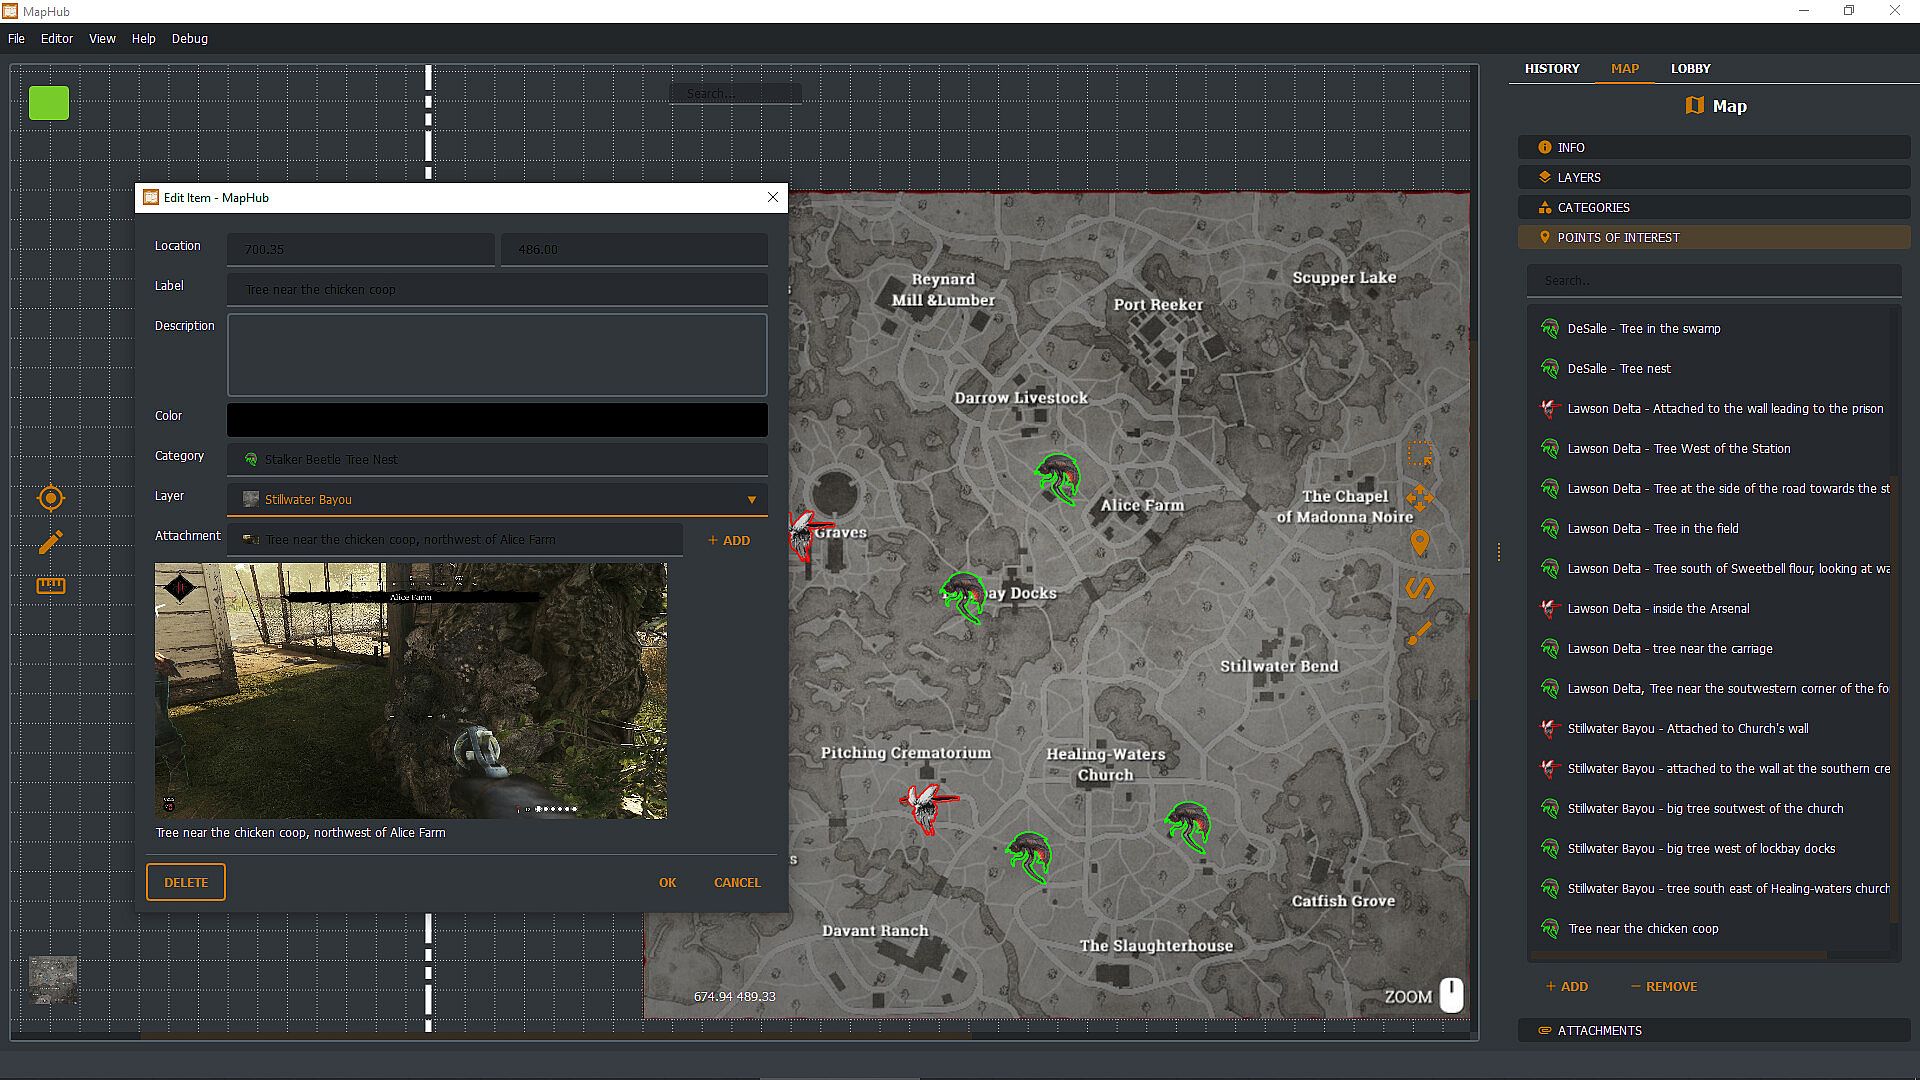
Task: Select the brush tool on map
Action: tap(1419, 633)
